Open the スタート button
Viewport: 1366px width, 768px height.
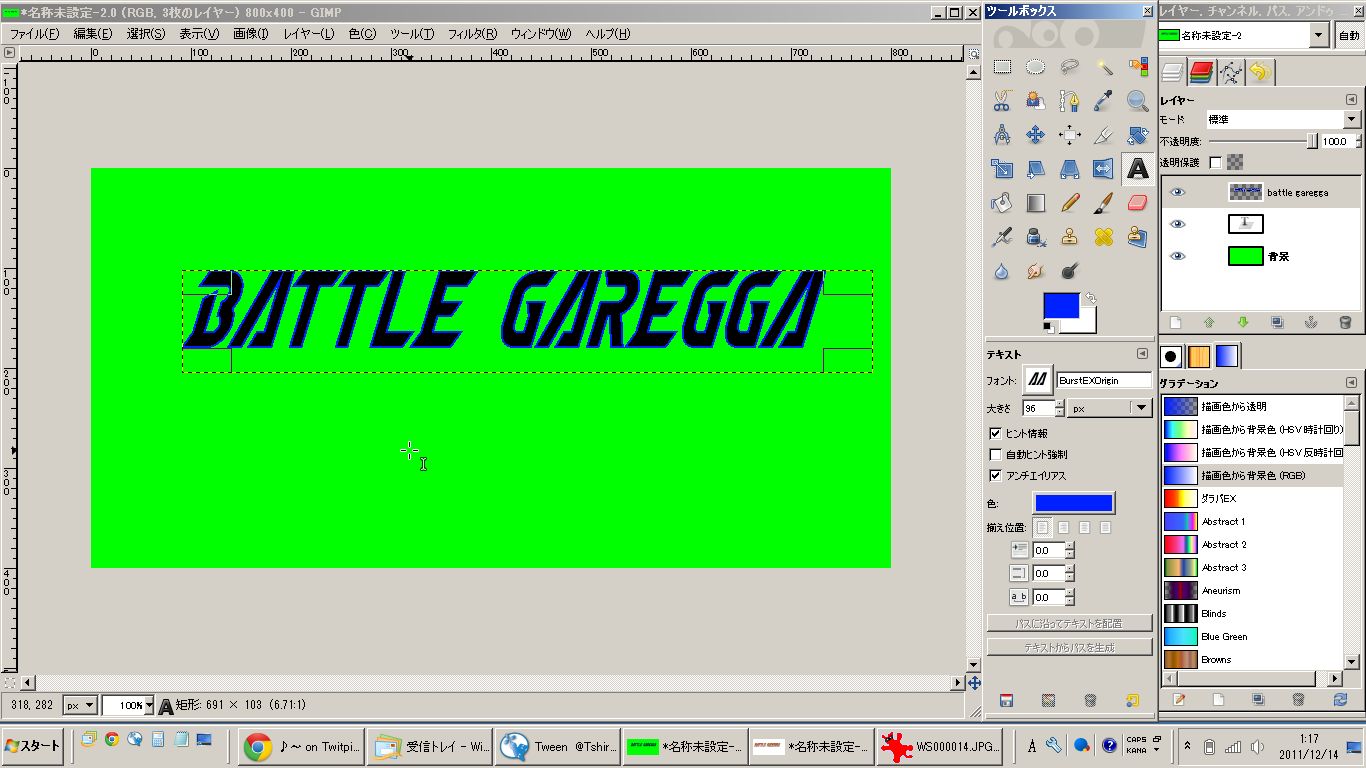pos(33,745)
